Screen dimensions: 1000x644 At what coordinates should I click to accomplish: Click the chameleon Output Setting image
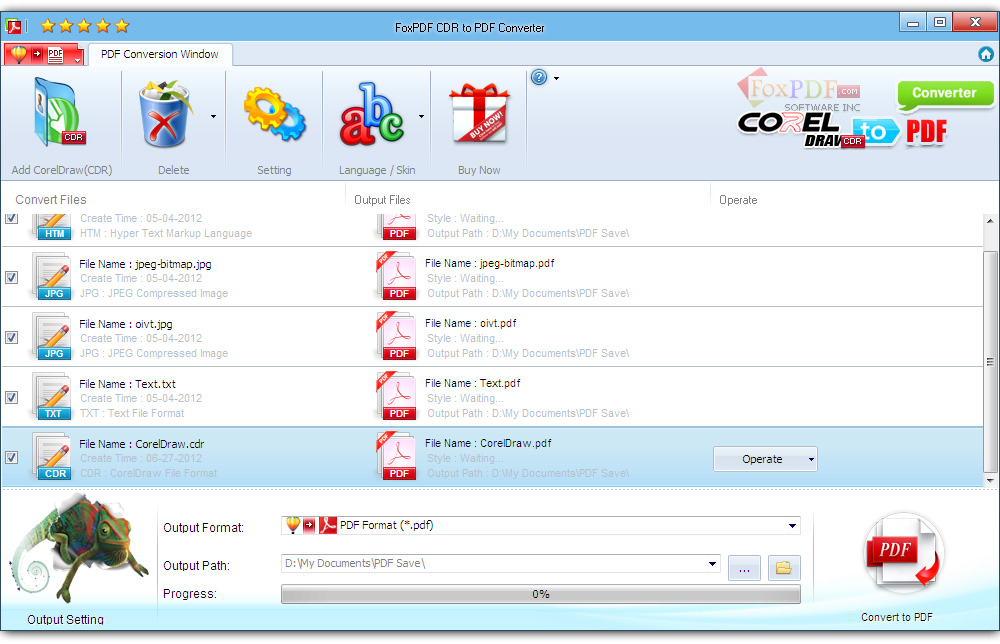point(78,550)
